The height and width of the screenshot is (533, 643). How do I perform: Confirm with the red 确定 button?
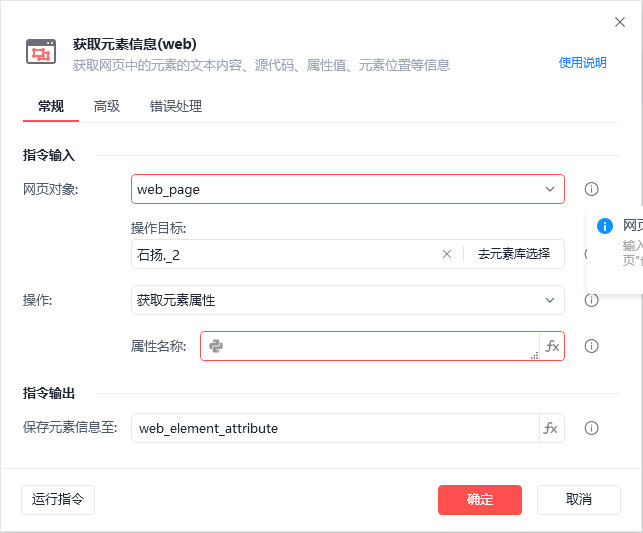click(x=480, y=499)
